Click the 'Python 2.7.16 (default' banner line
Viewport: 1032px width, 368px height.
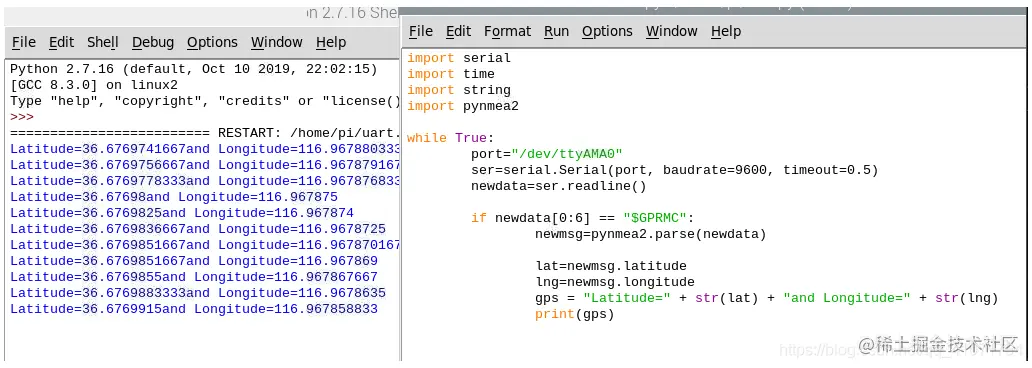coord(194,69)
